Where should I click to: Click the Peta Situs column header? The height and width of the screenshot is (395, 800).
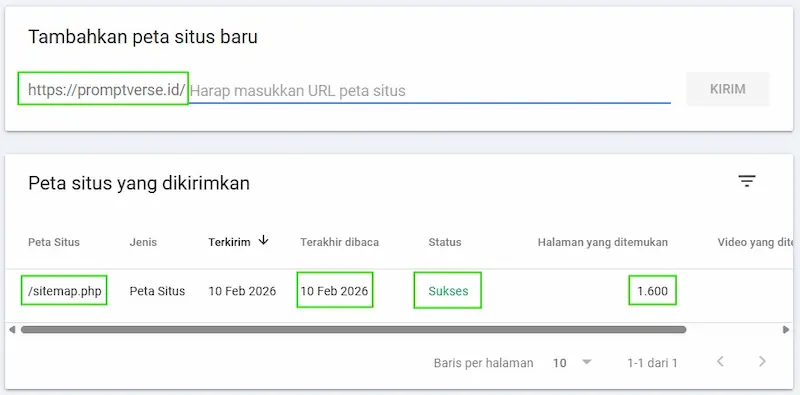pyautogui.click(x=54, y=242)
